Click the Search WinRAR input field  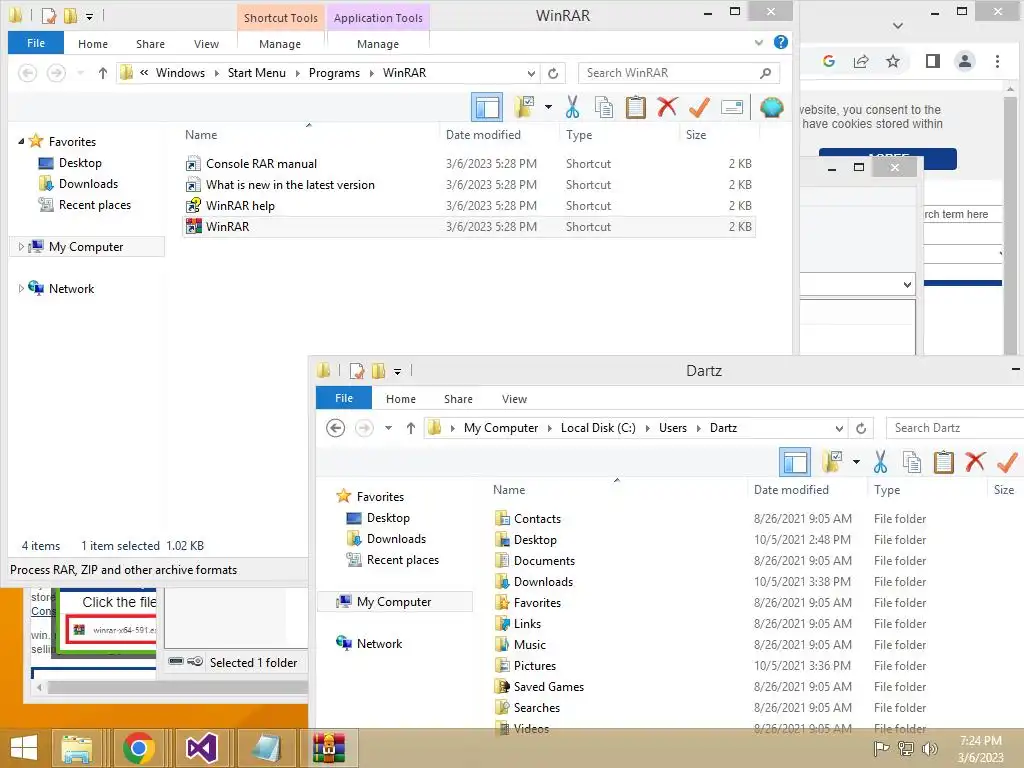click(x=679, y=73)
